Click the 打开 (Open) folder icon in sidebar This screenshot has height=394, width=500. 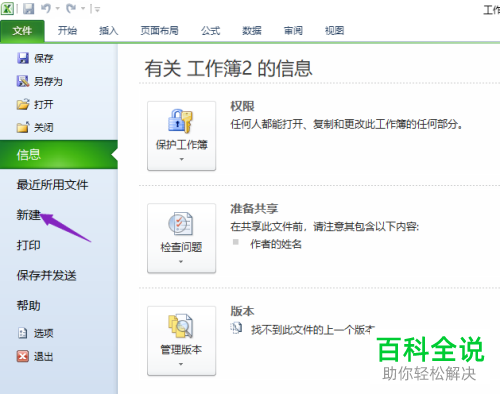pyautogui.click(x=23, y=104)
